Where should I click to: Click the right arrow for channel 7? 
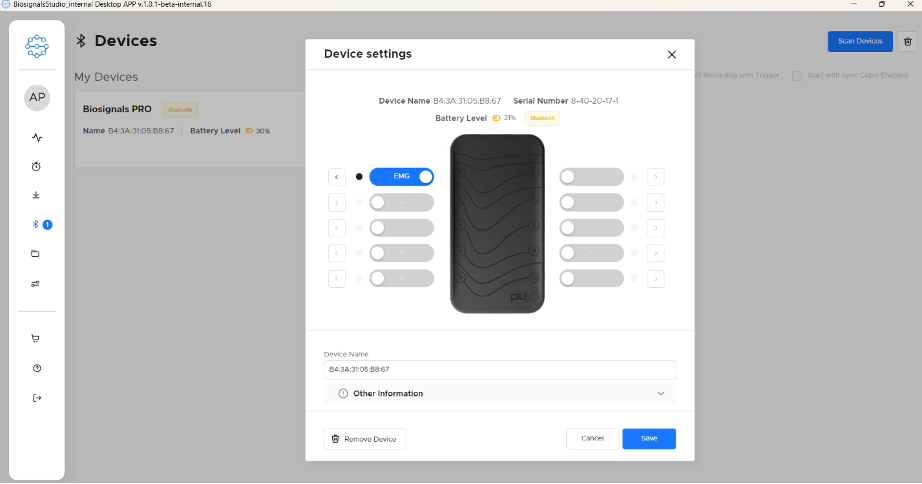tap(656, 202)
